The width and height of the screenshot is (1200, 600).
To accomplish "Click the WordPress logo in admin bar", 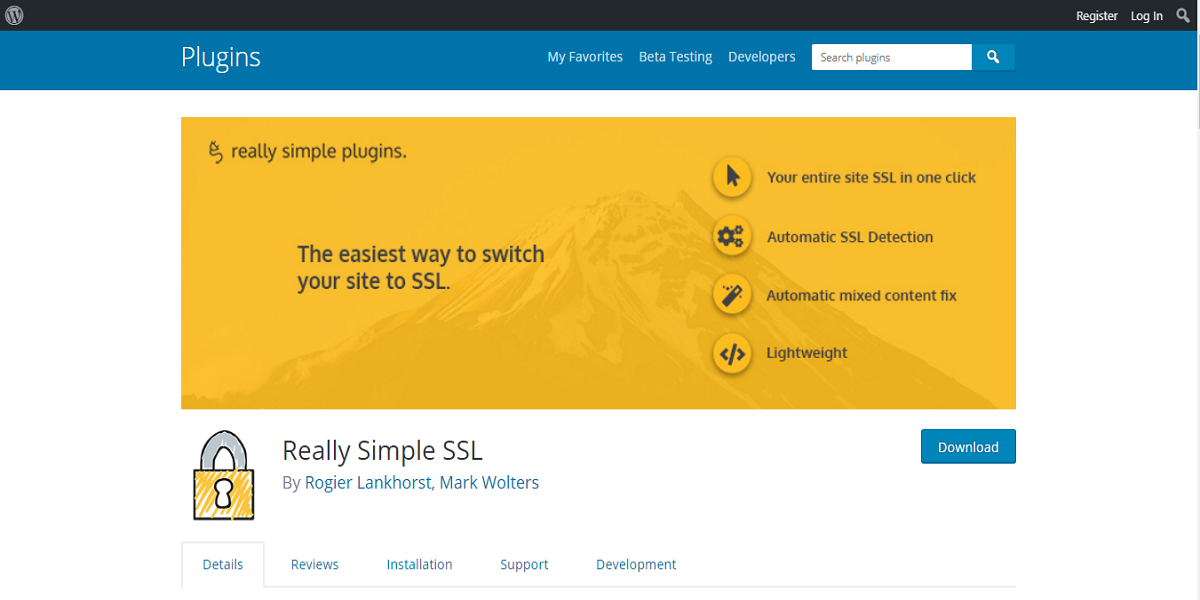I will [14, 15].
